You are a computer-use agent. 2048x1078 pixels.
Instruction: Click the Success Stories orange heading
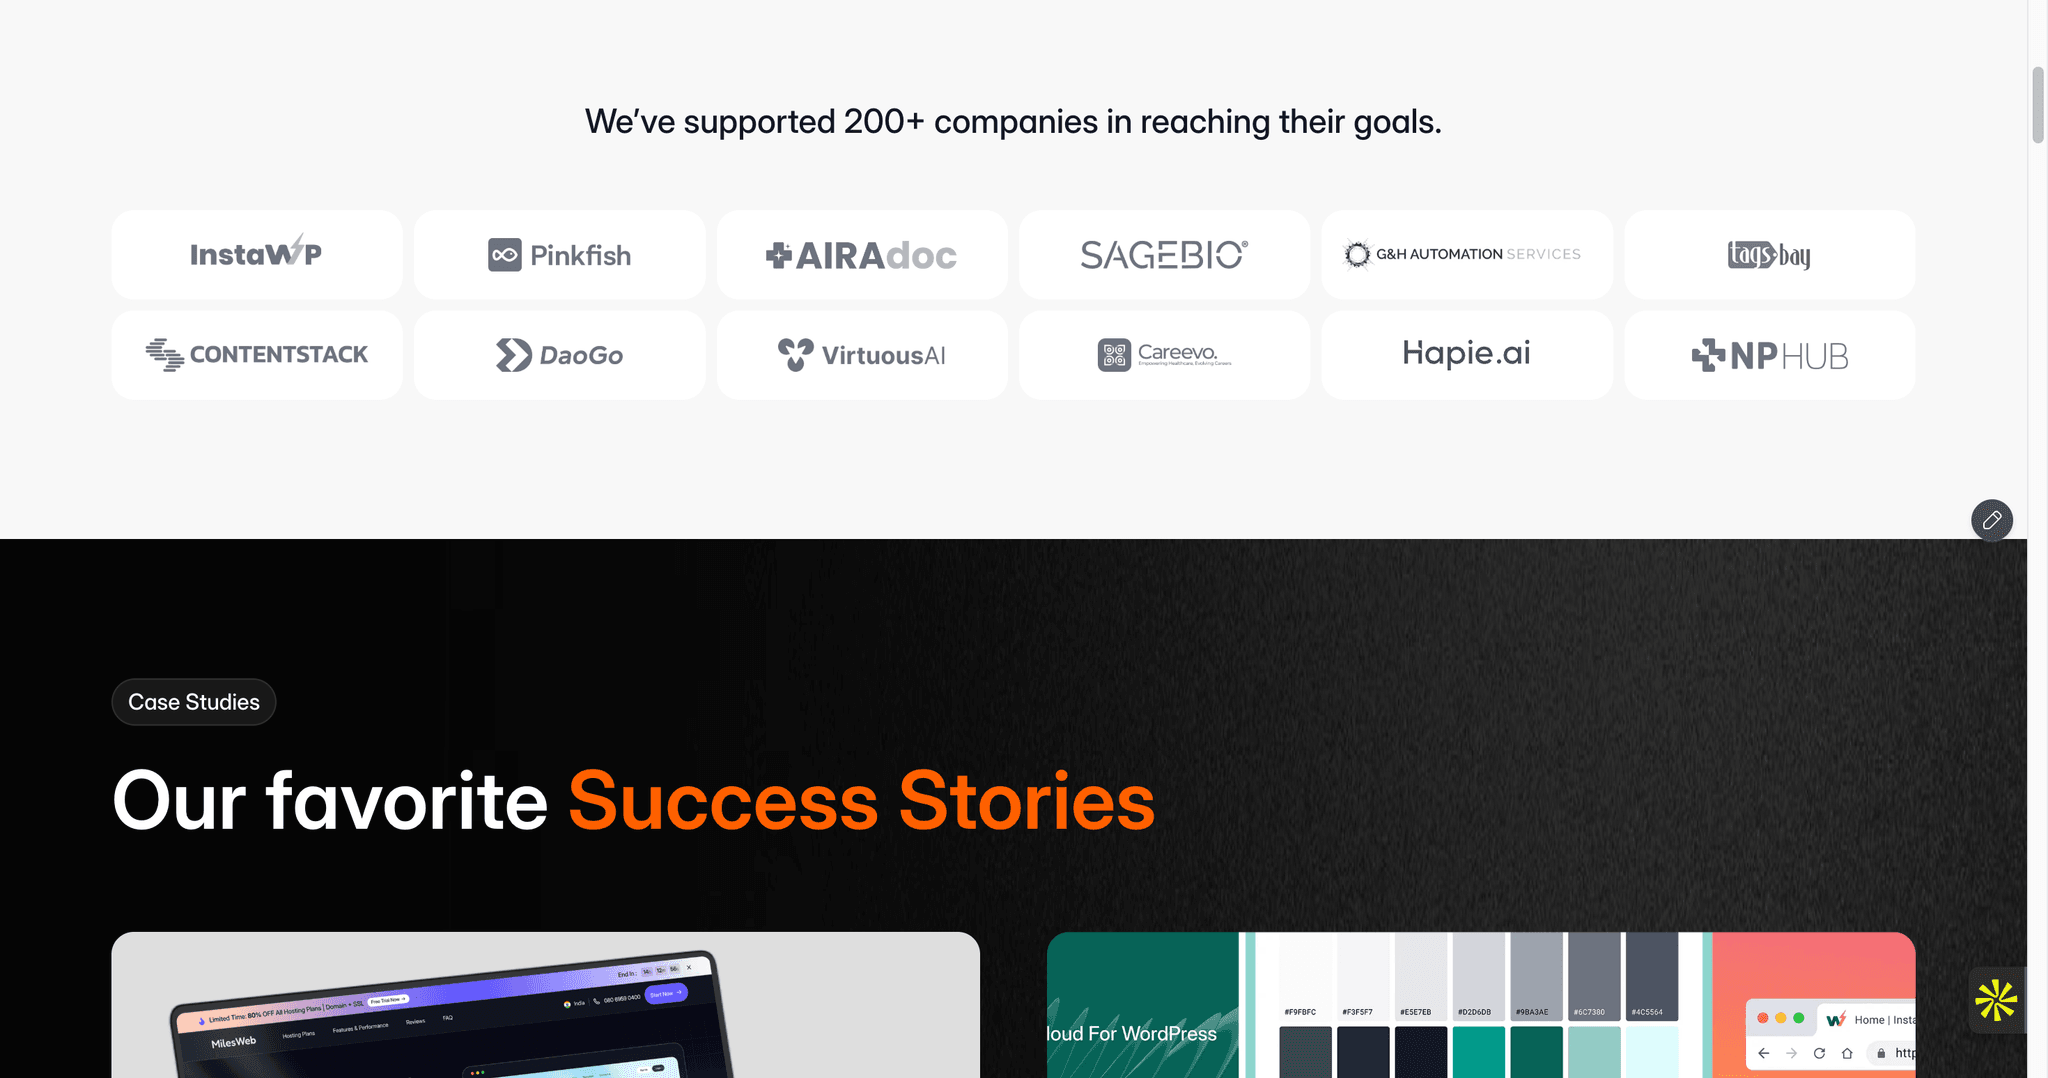[x=861, y=801]
